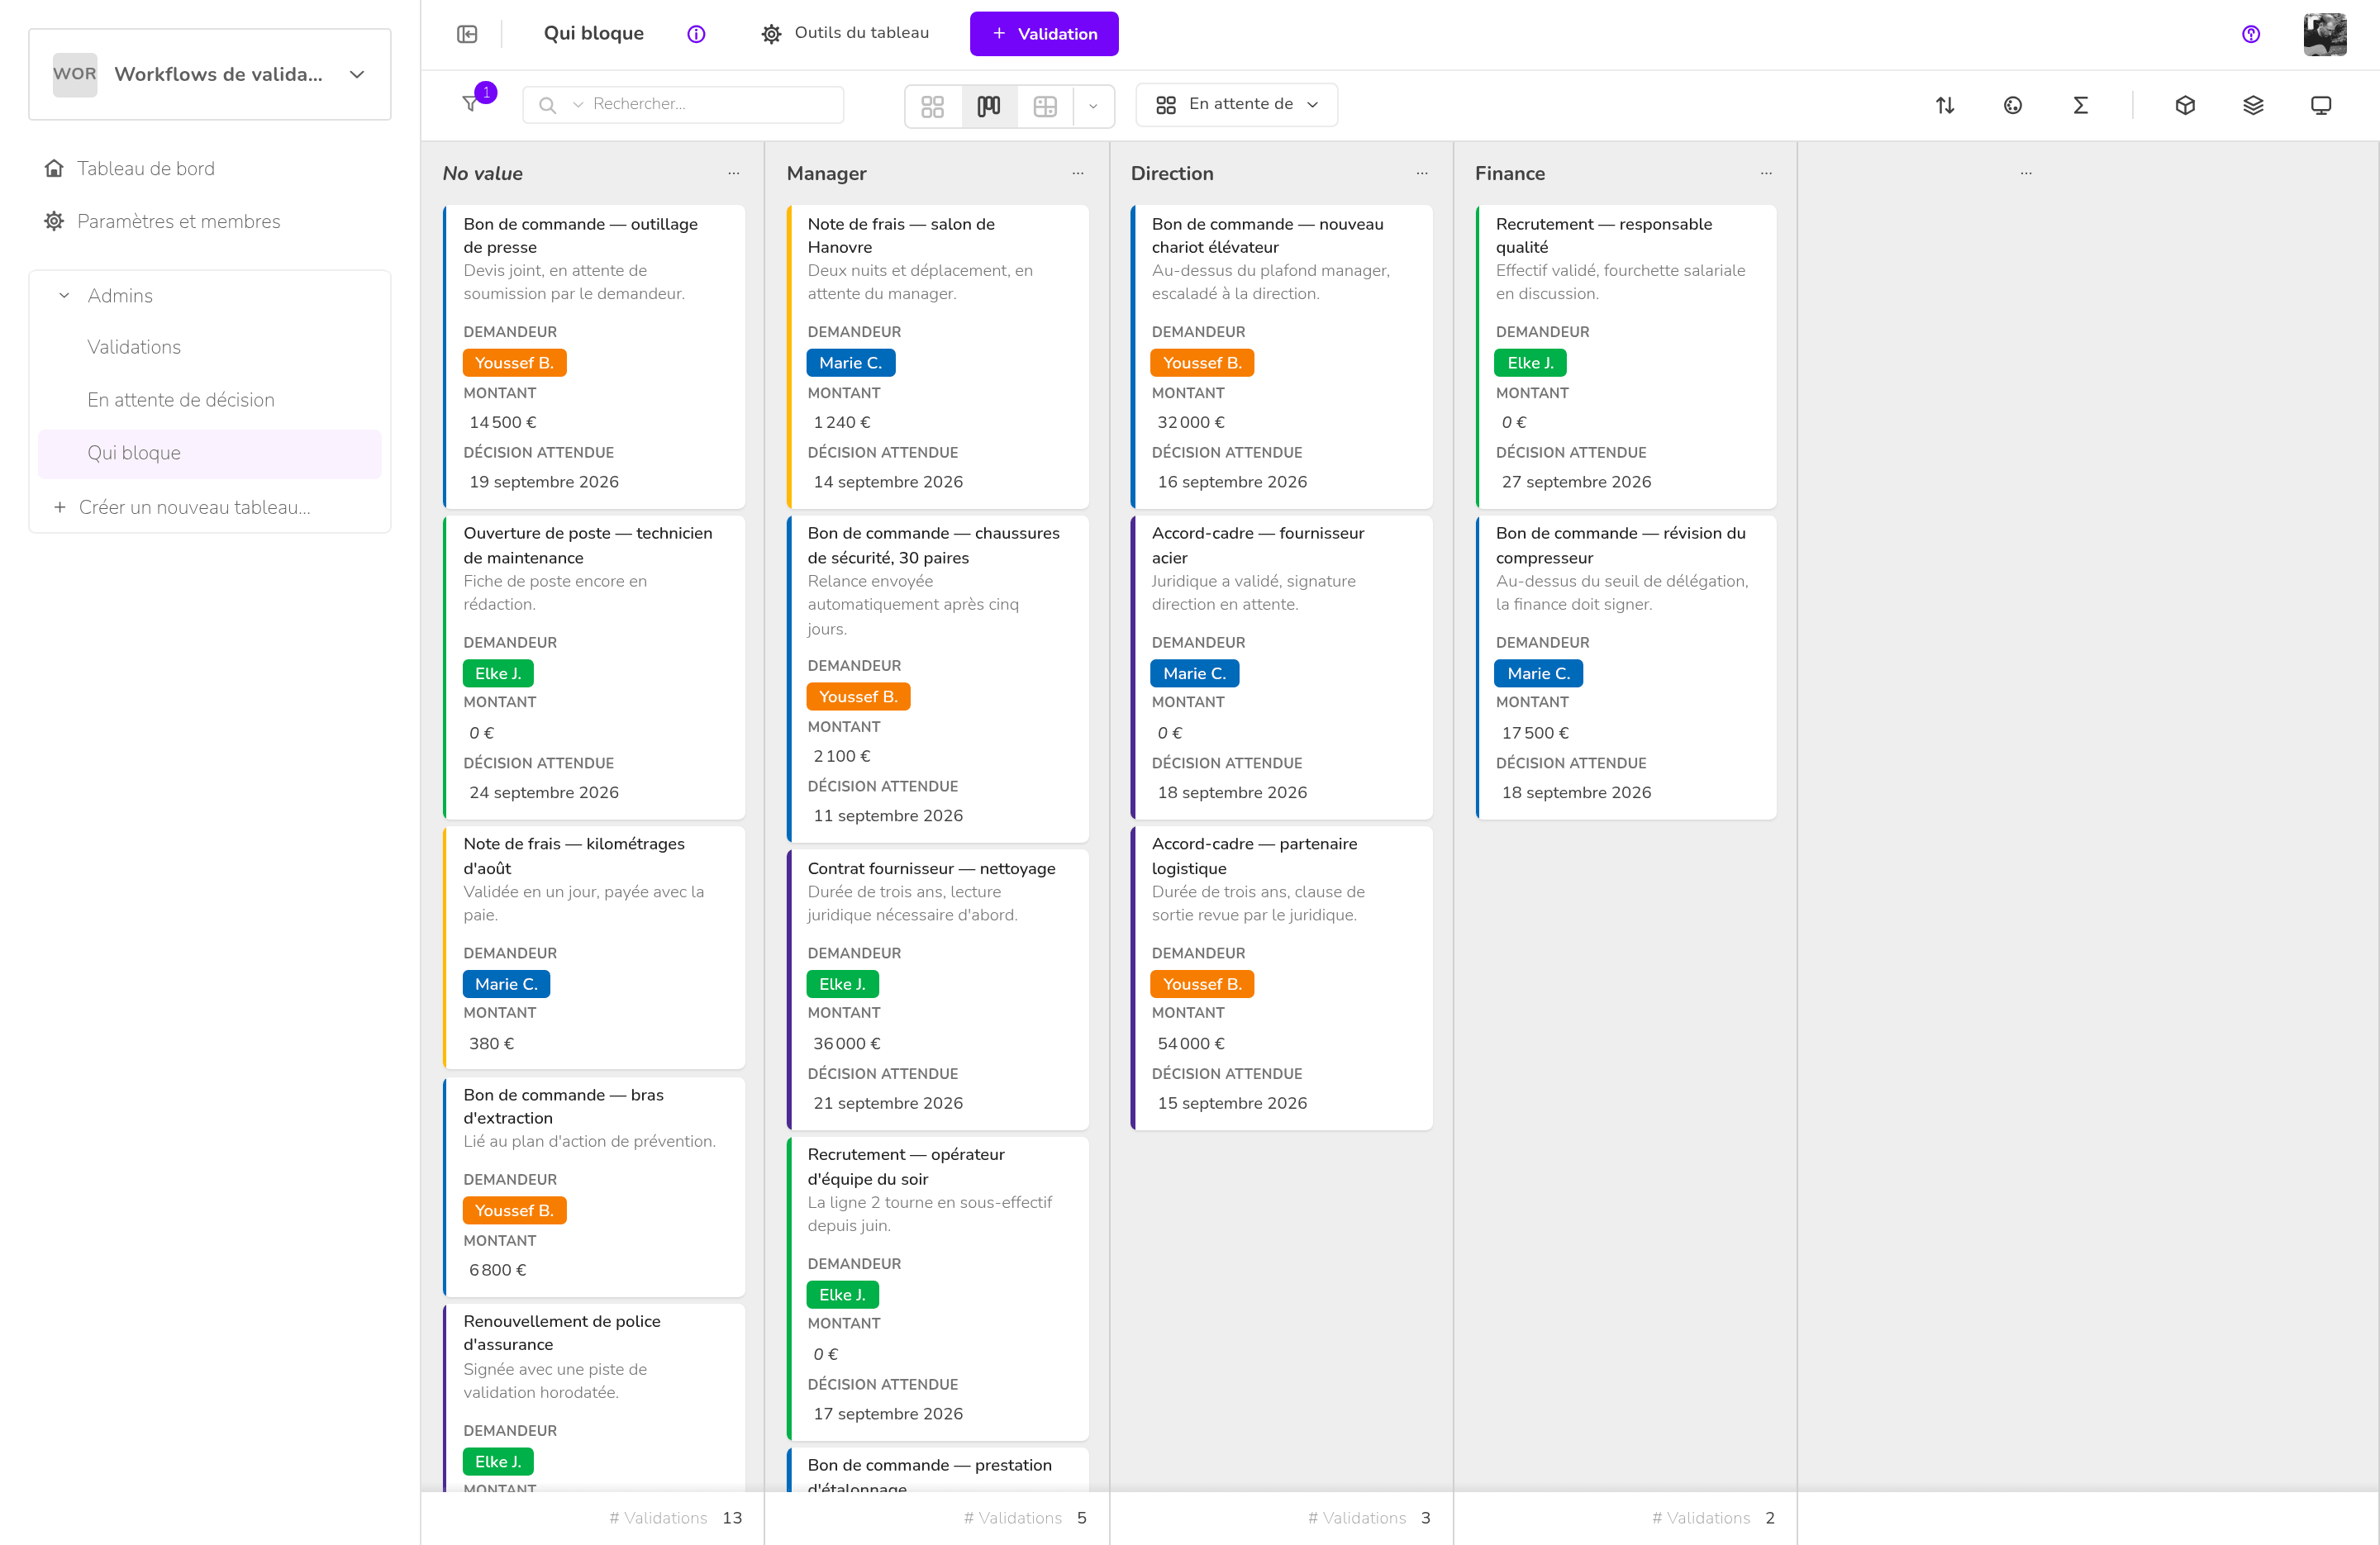Click the Qui bloque board title
The image size is (2380, 1545).
coord(593,33)
